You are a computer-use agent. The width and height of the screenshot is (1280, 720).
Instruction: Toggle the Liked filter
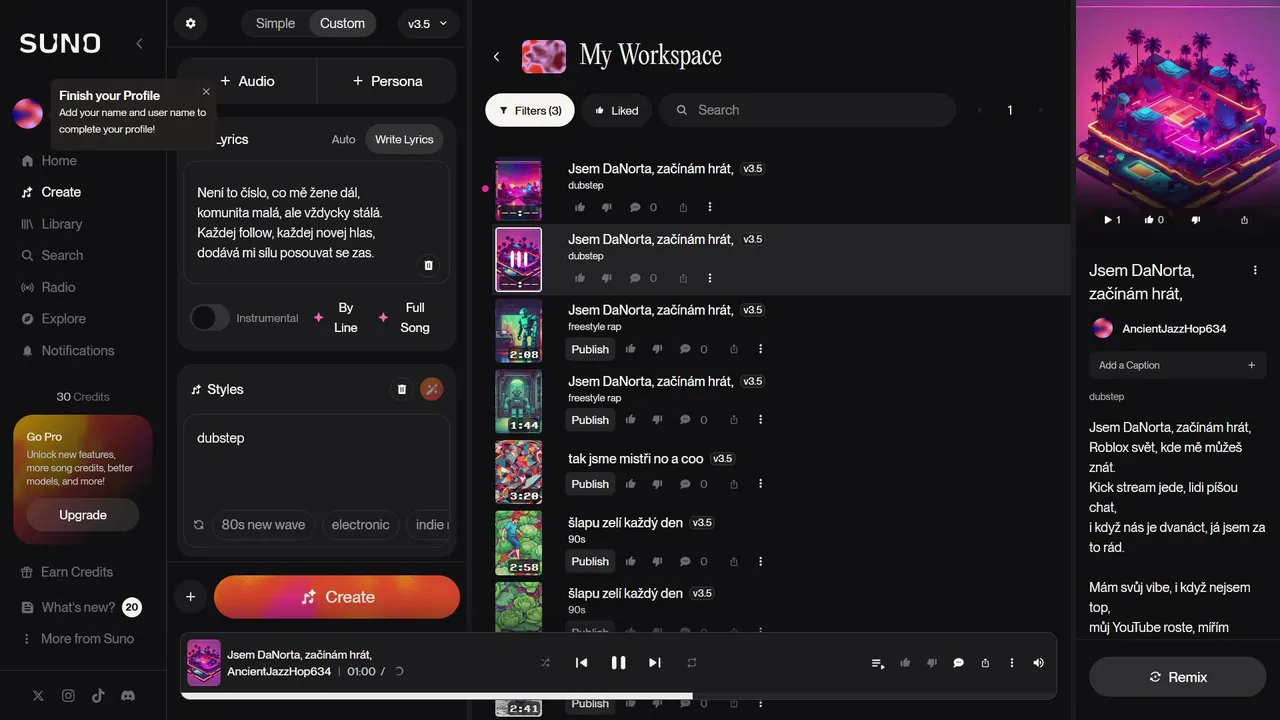[x=617, y=110]
